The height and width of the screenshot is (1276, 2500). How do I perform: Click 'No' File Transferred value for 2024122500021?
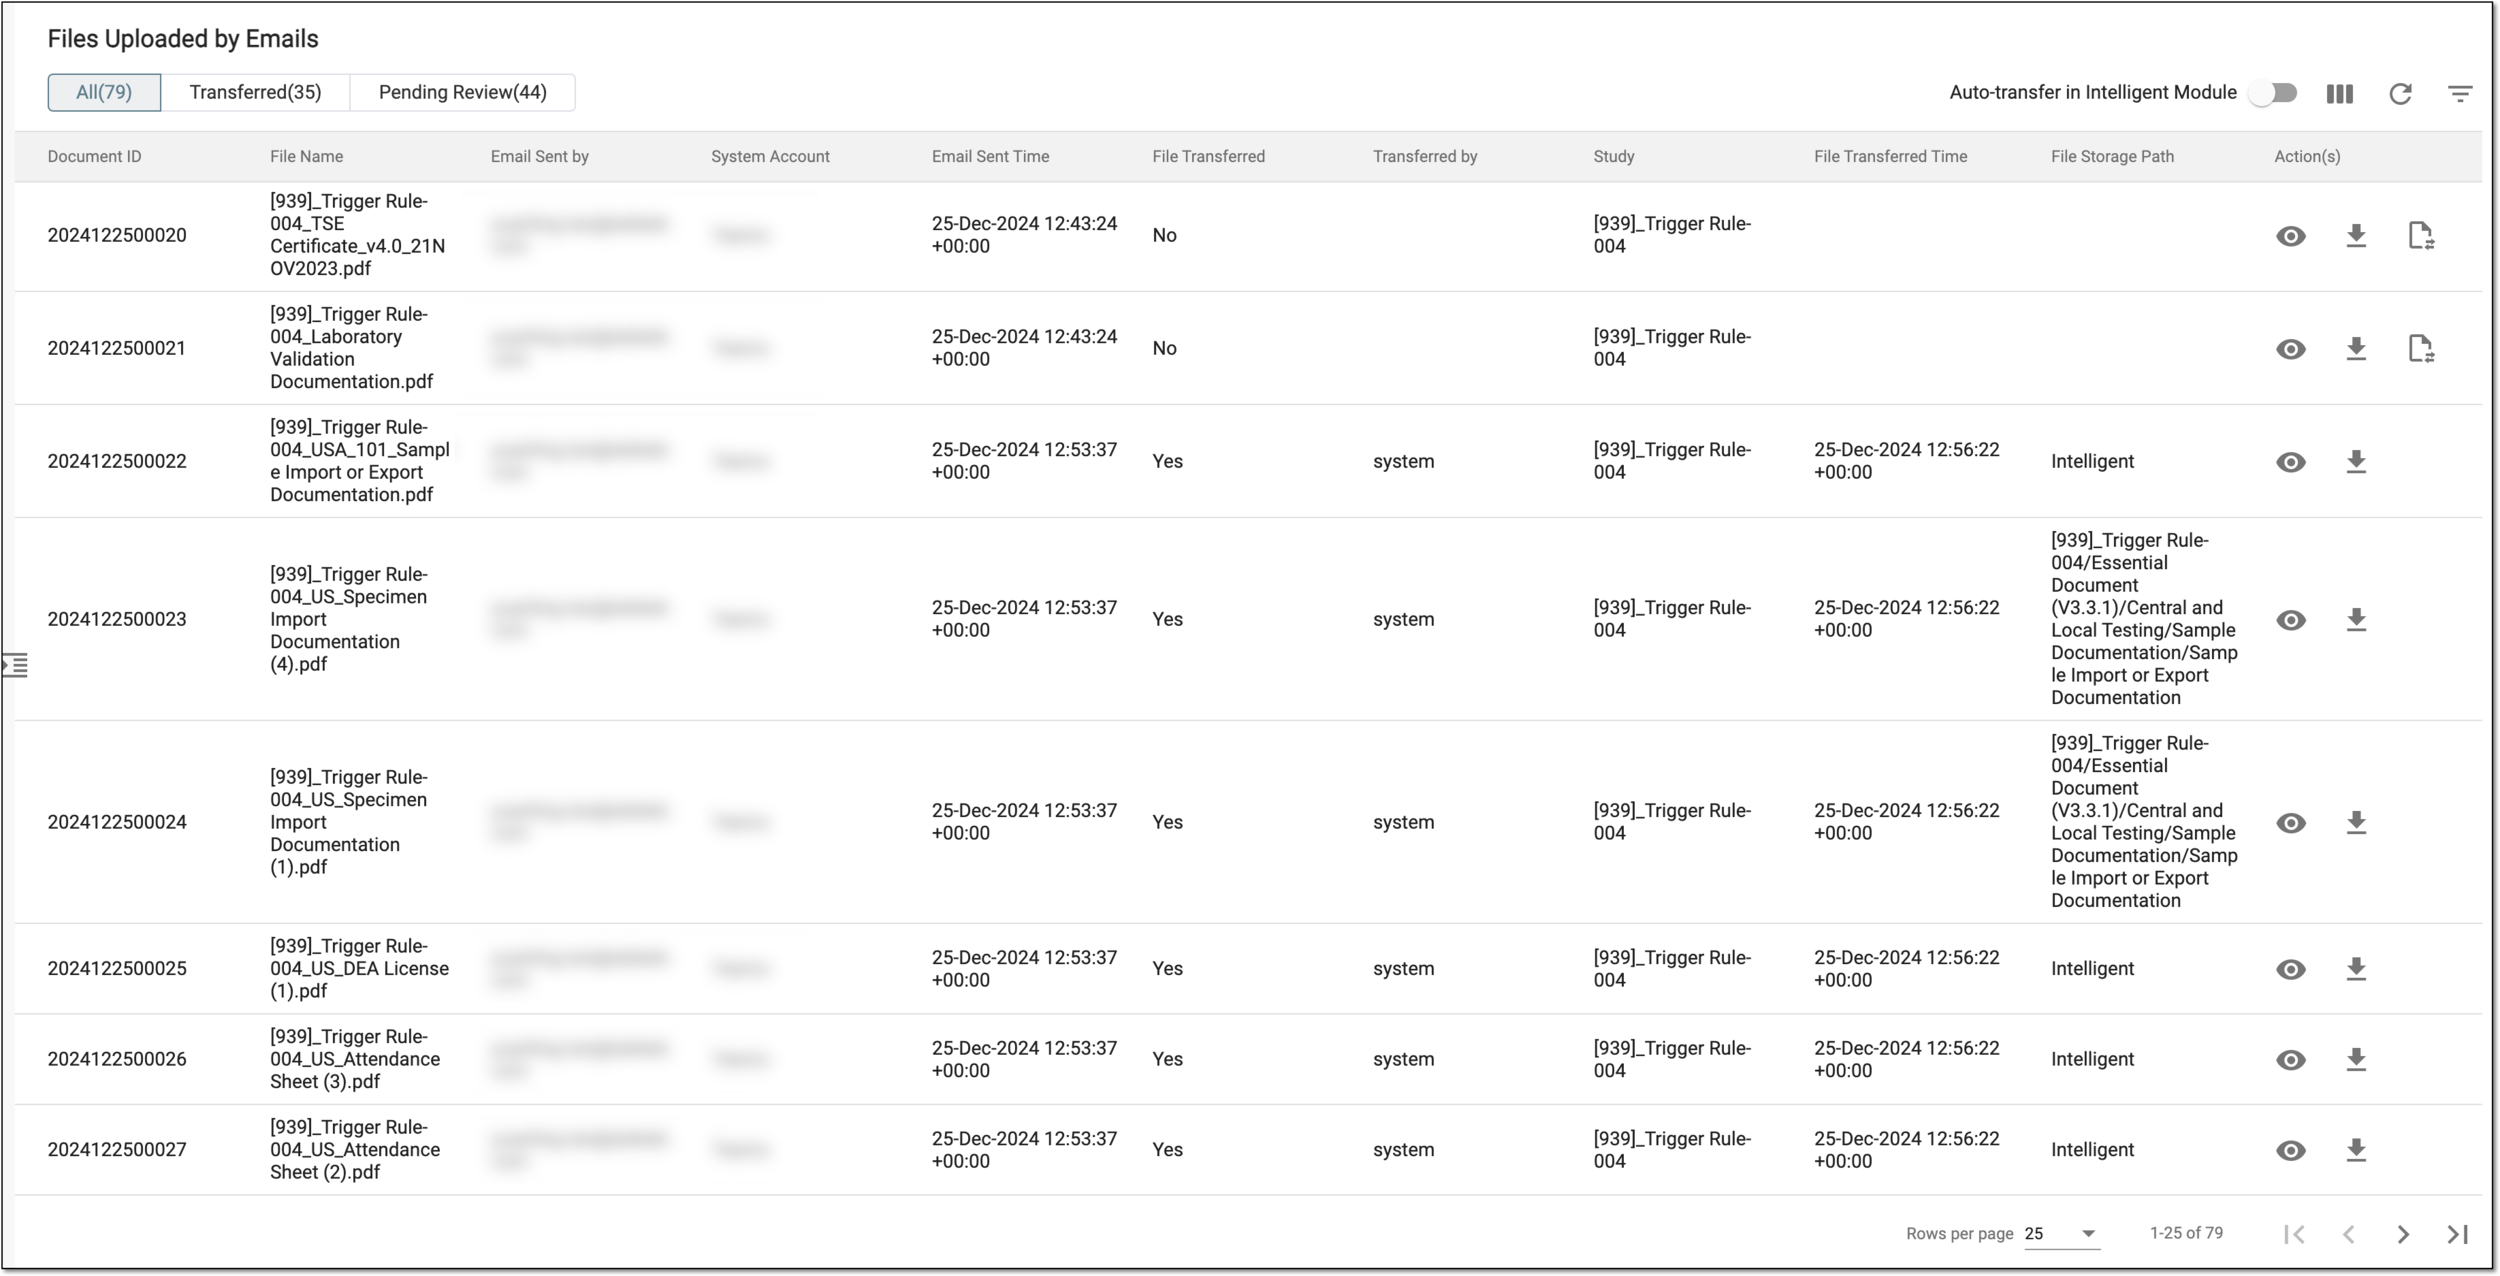(1164, 349)
